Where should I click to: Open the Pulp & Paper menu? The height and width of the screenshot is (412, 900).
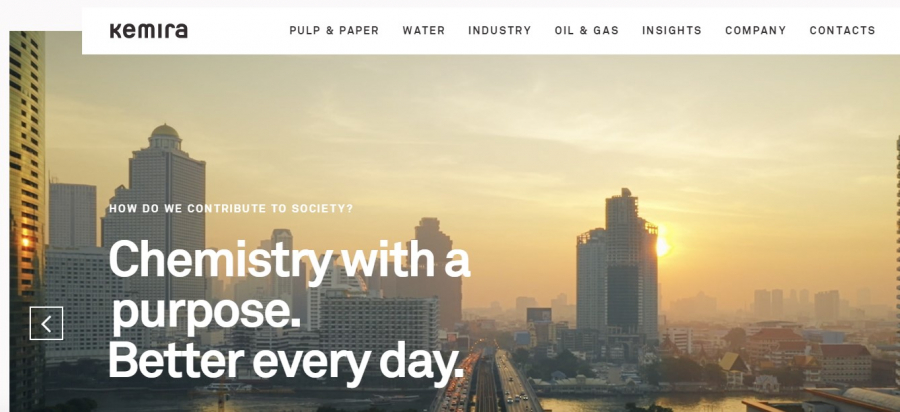pos(334,30)
